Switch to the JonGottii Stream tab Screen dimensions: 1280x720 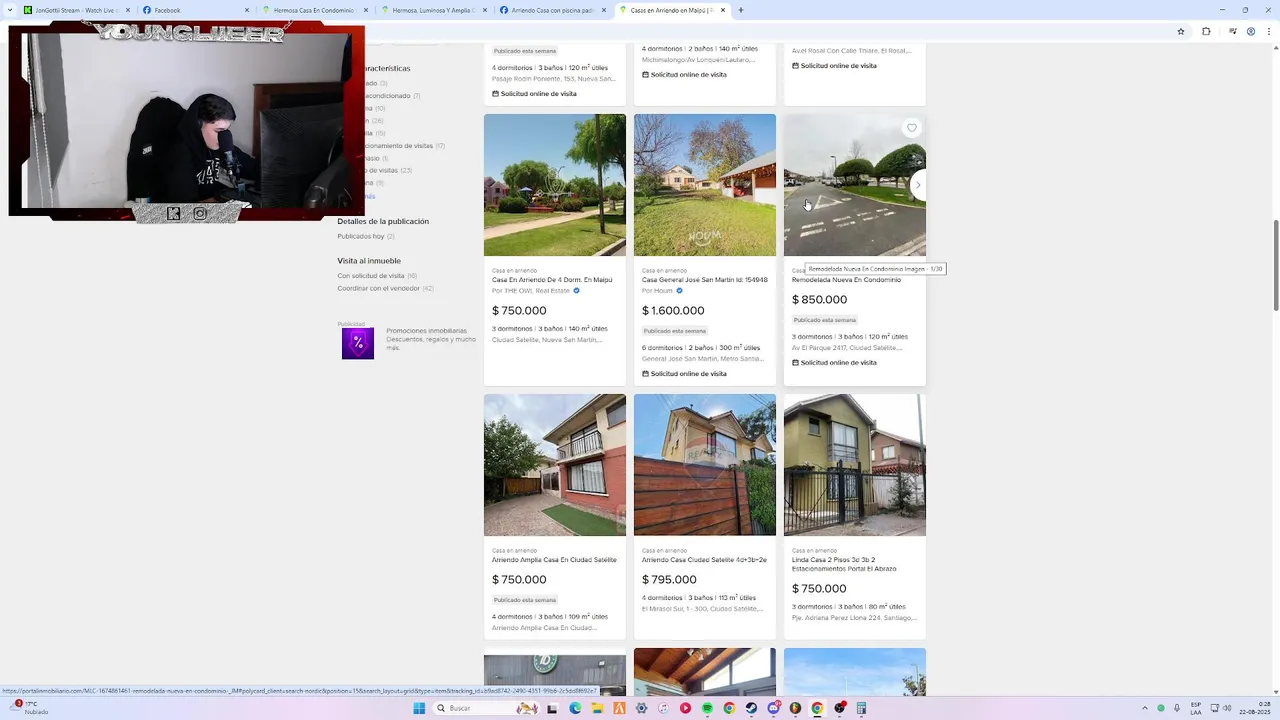click(x=77, y=10)
